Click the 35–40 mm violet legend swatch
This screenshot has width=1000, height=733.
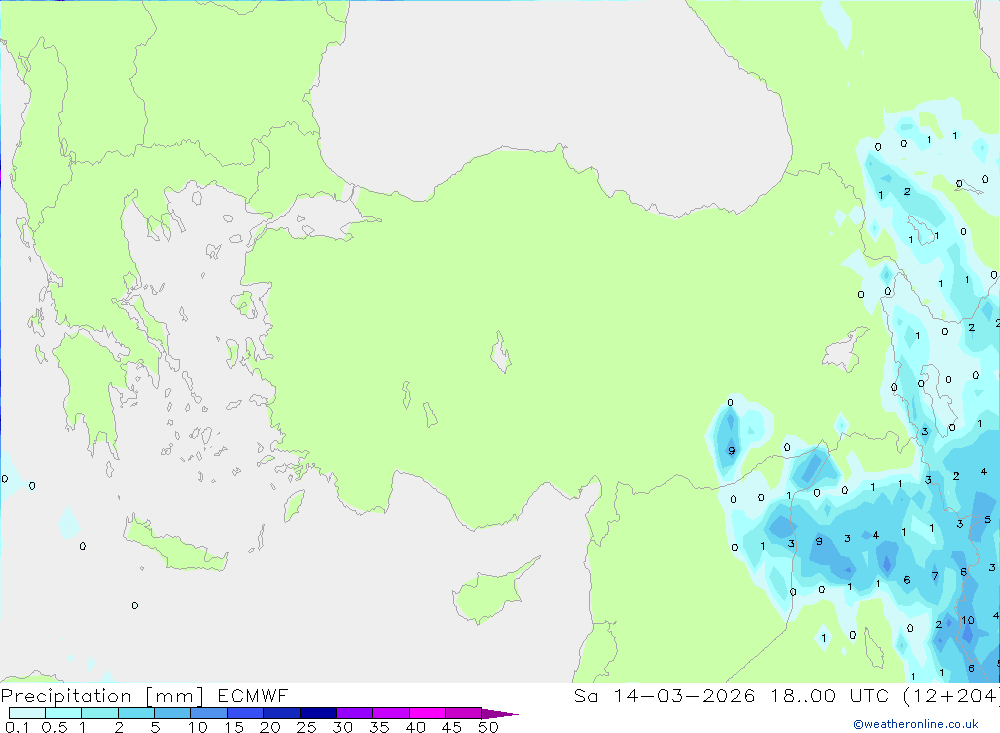point(391,713)
